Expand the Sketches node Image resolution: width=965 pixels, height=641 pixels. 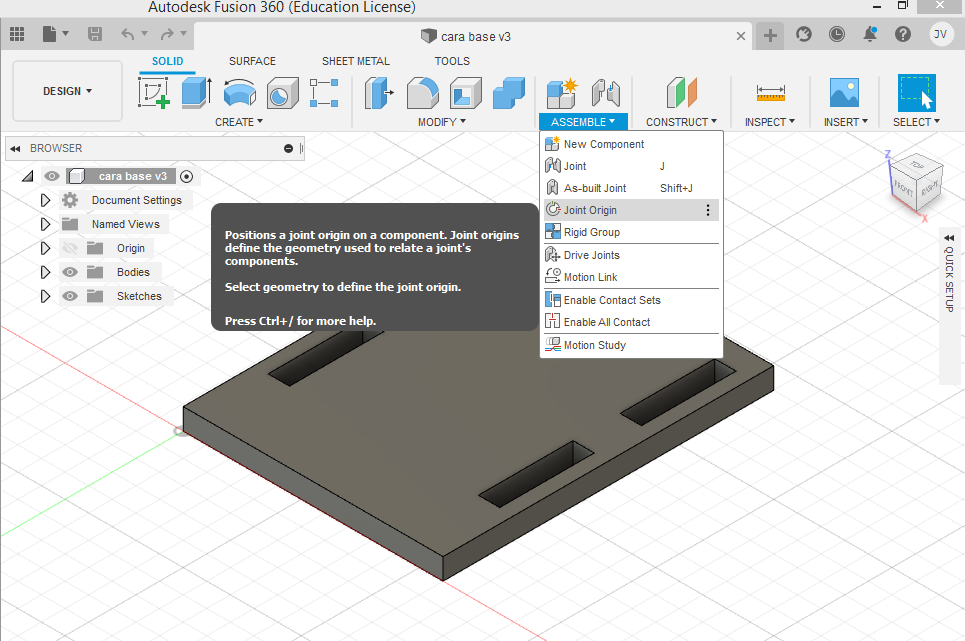tap(45, 296)
